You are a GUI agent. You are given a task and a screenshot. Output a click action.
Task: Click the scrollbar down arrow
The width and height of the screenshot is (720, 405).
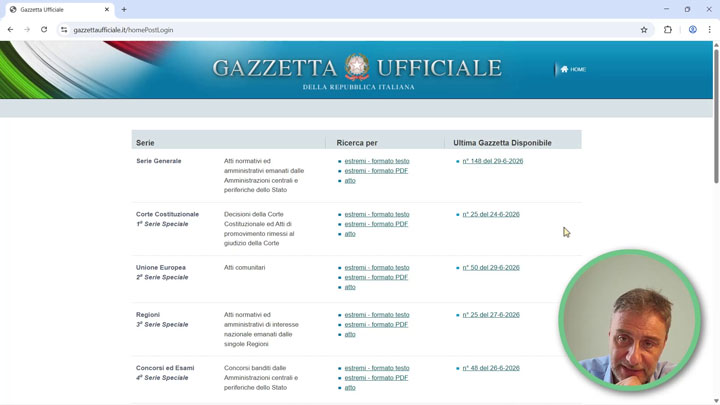(x=716, y=401)
